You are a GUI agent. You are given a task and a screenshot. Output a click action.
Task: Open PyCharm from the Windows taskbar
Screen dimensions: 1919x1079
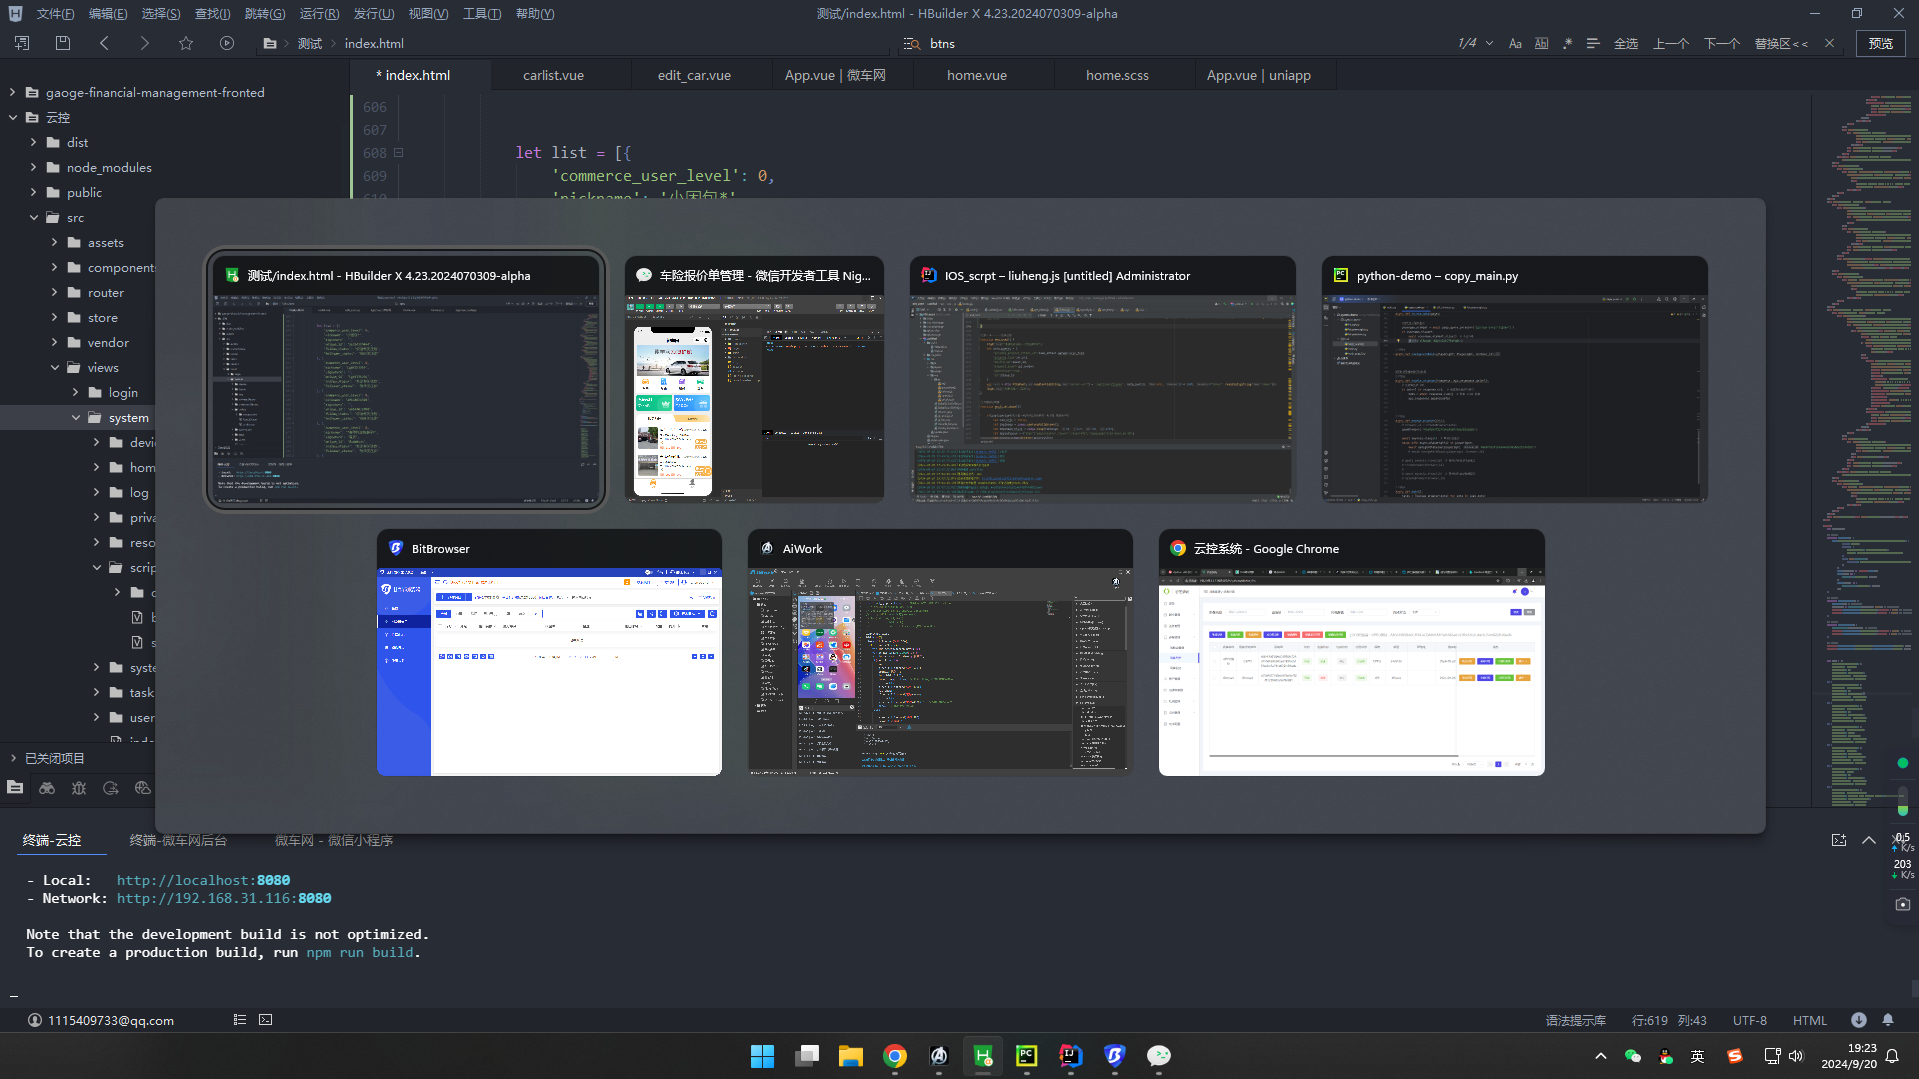point(1027,1056)
